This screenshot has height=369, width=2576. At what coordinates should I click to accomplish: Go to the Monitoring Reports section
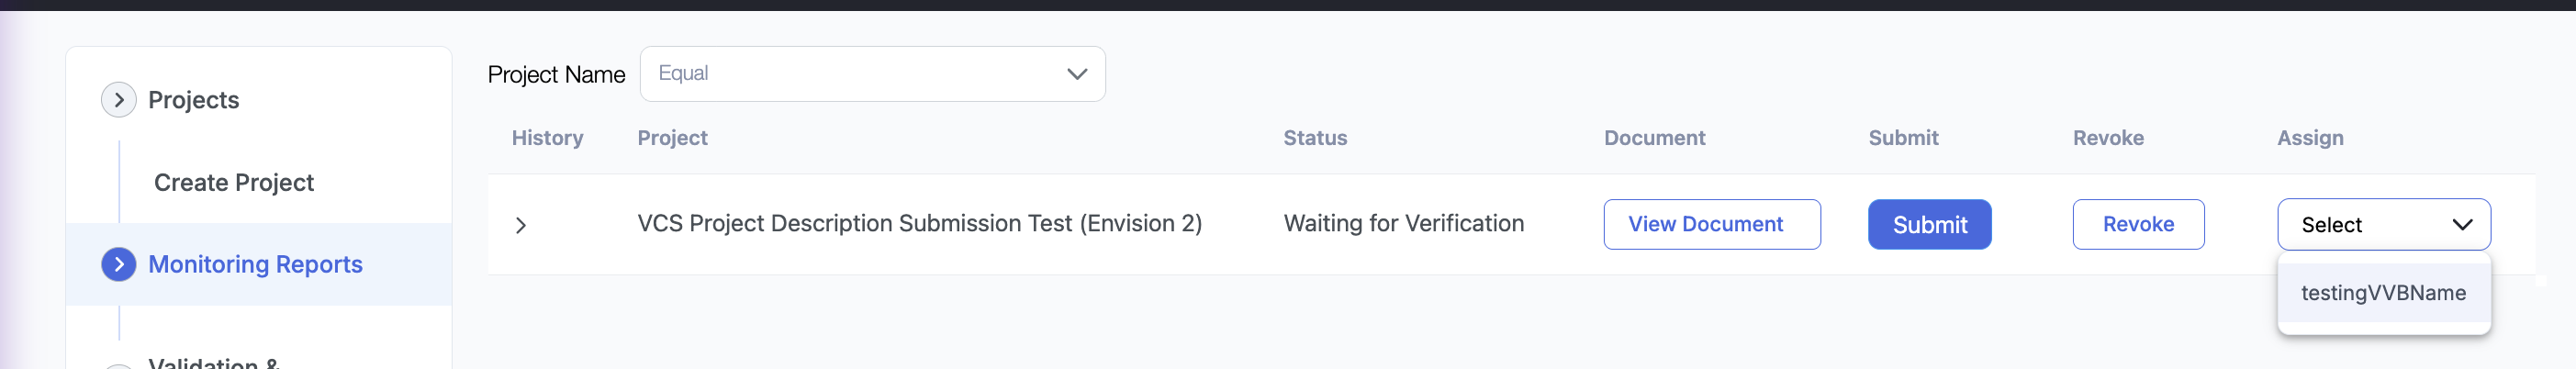click(255, 264)
